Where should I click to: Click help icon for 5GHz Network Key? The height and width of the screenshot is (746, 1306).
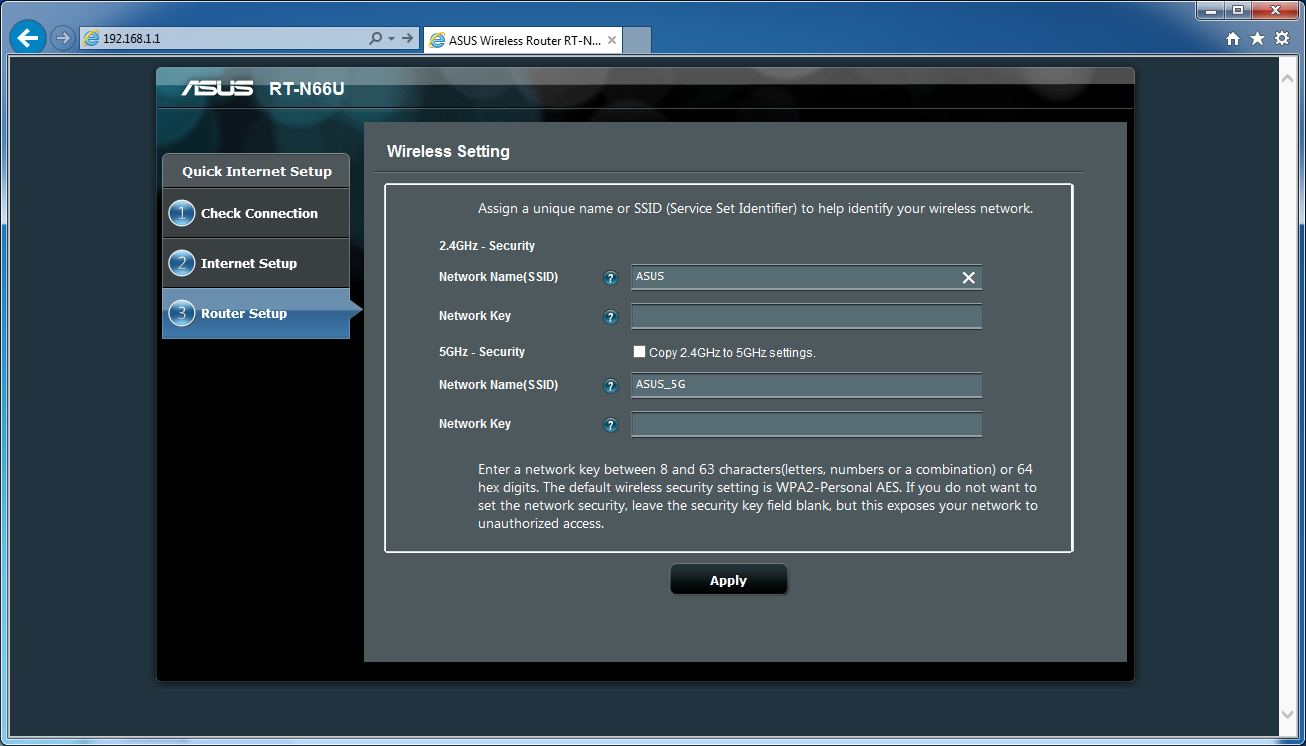(611, 425)
